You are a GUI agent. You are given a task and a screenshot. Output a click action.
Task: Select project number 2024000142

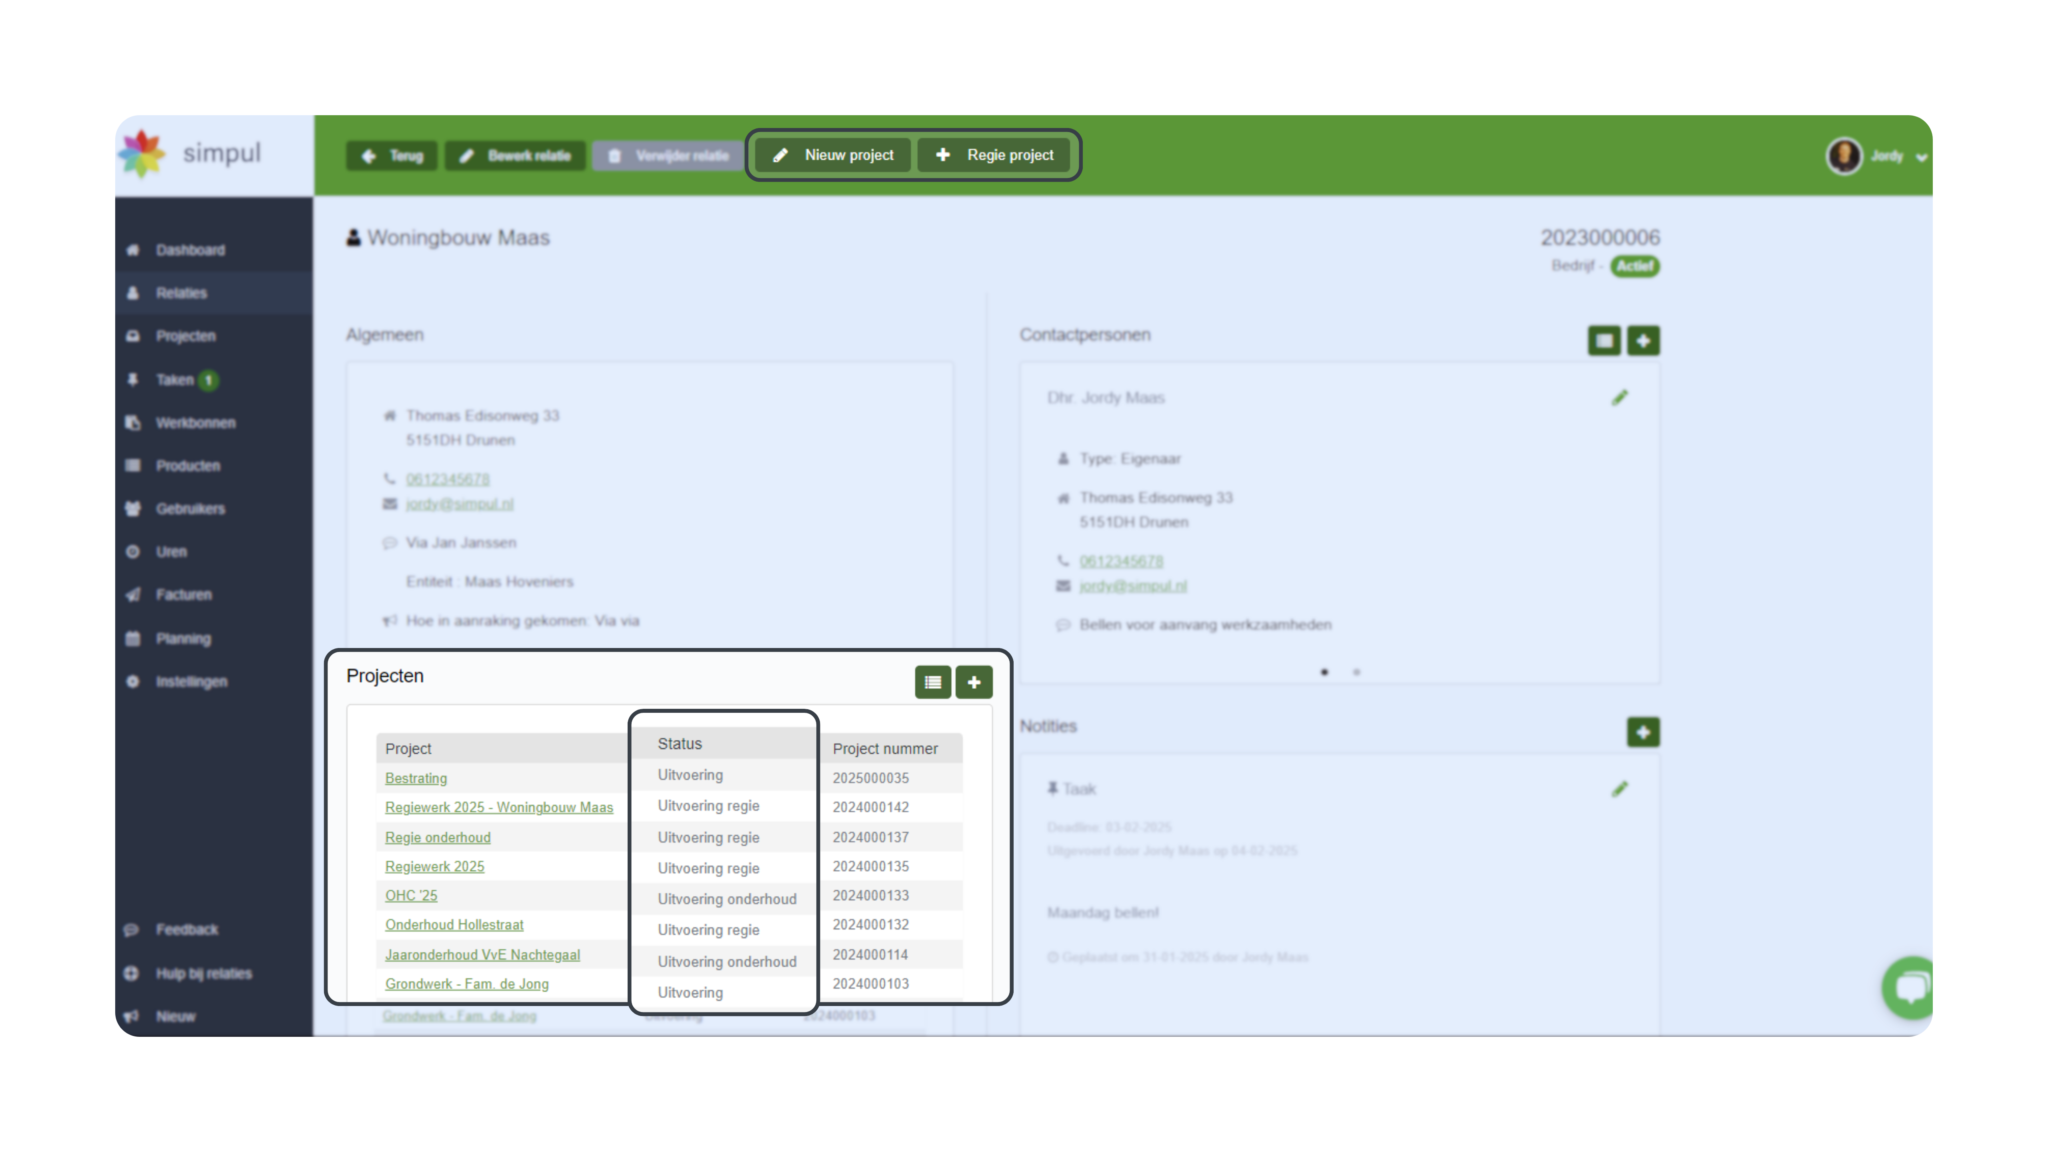pyautogui.click(x=870, y=807)
